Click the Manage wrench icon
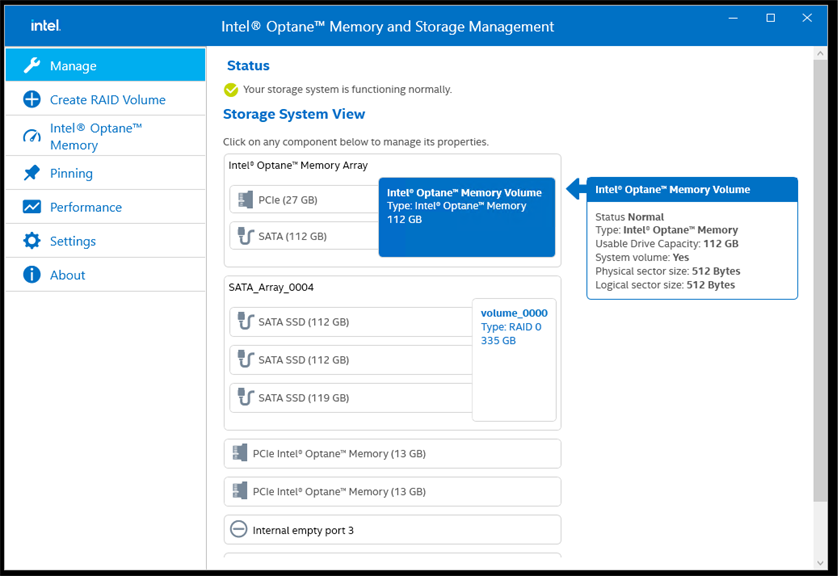838x576 pixels. 31,66
